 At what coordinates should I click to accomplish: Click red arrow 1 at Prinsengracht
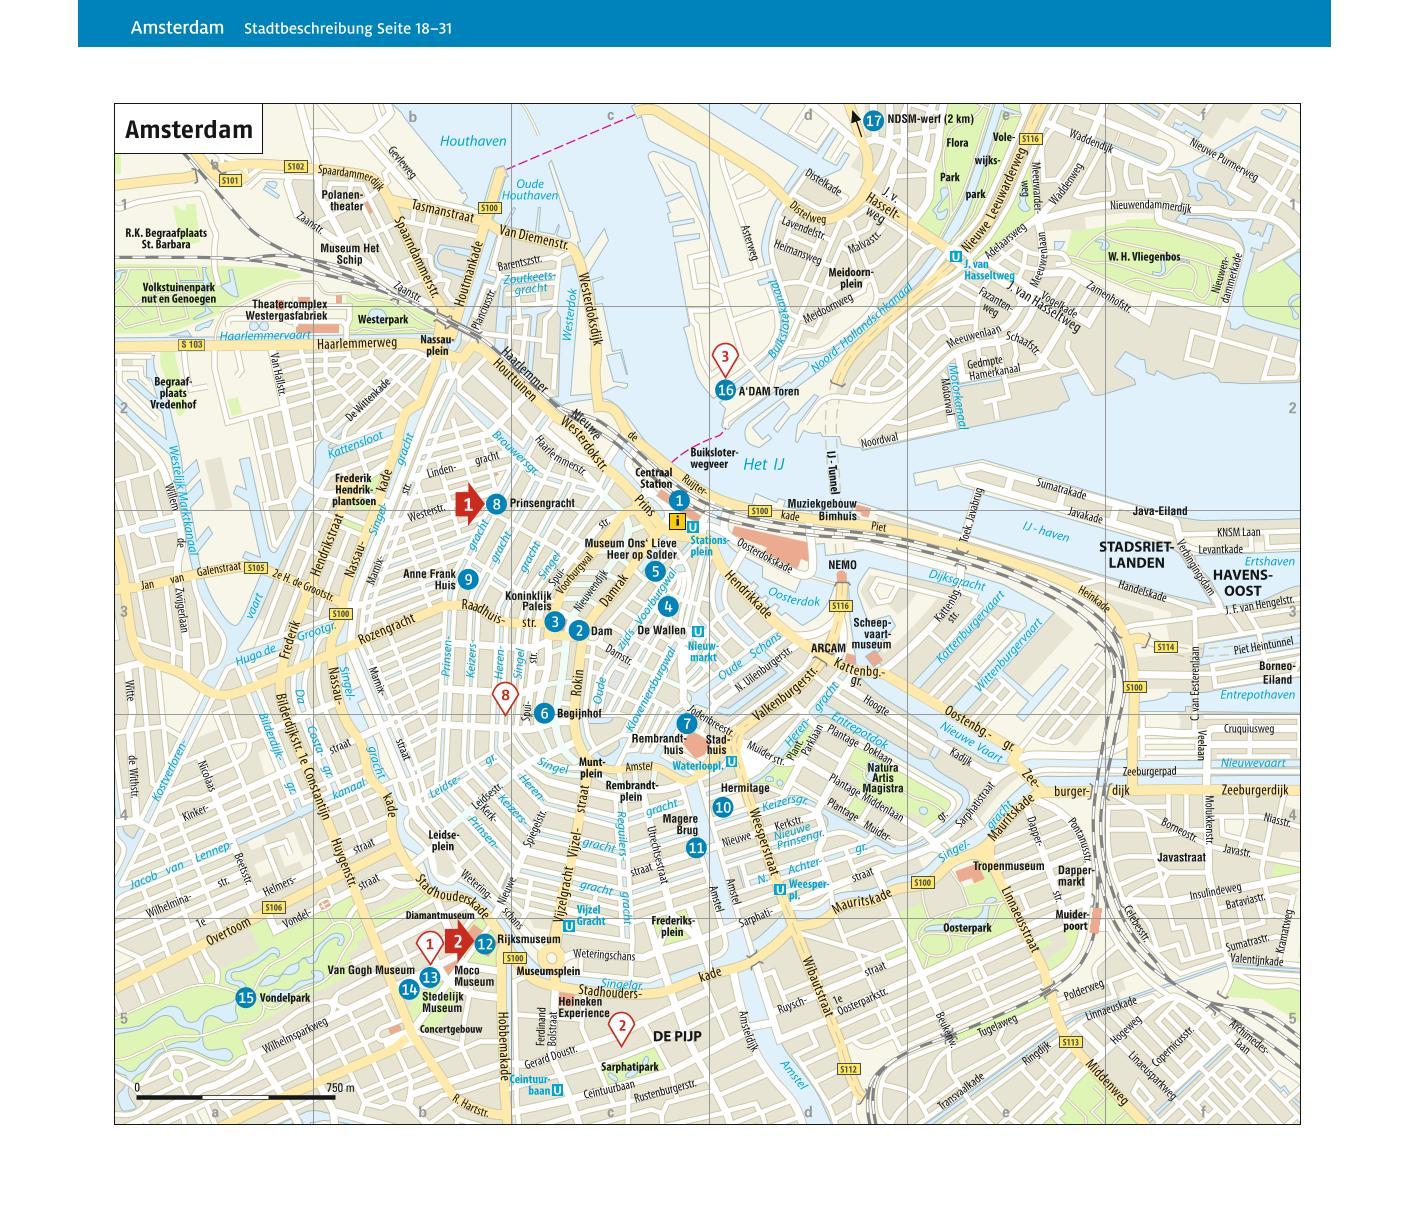[468, 504]
